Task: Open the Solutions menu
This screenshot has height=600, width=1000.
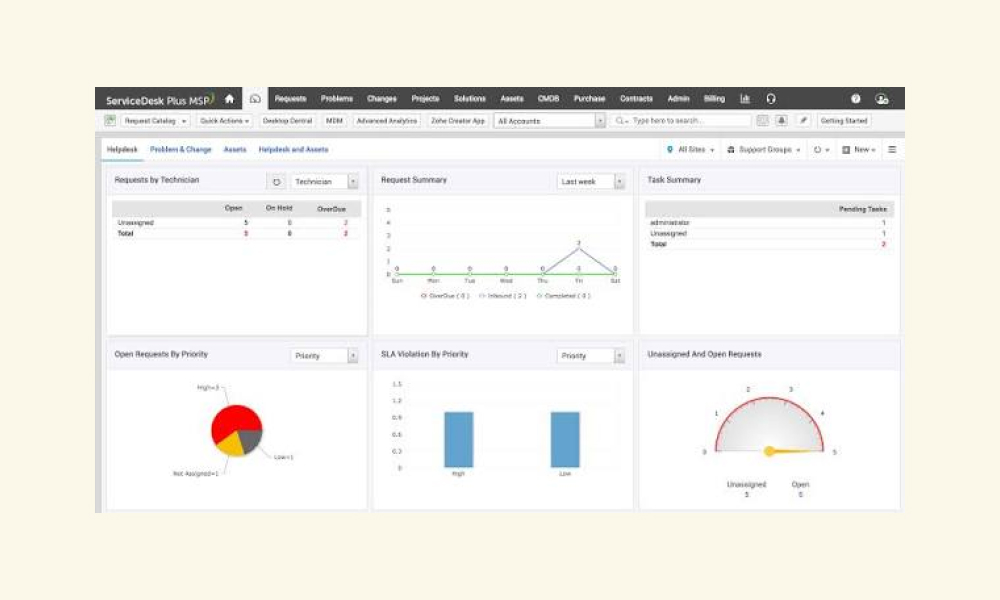Action: [x=470, y=99]
